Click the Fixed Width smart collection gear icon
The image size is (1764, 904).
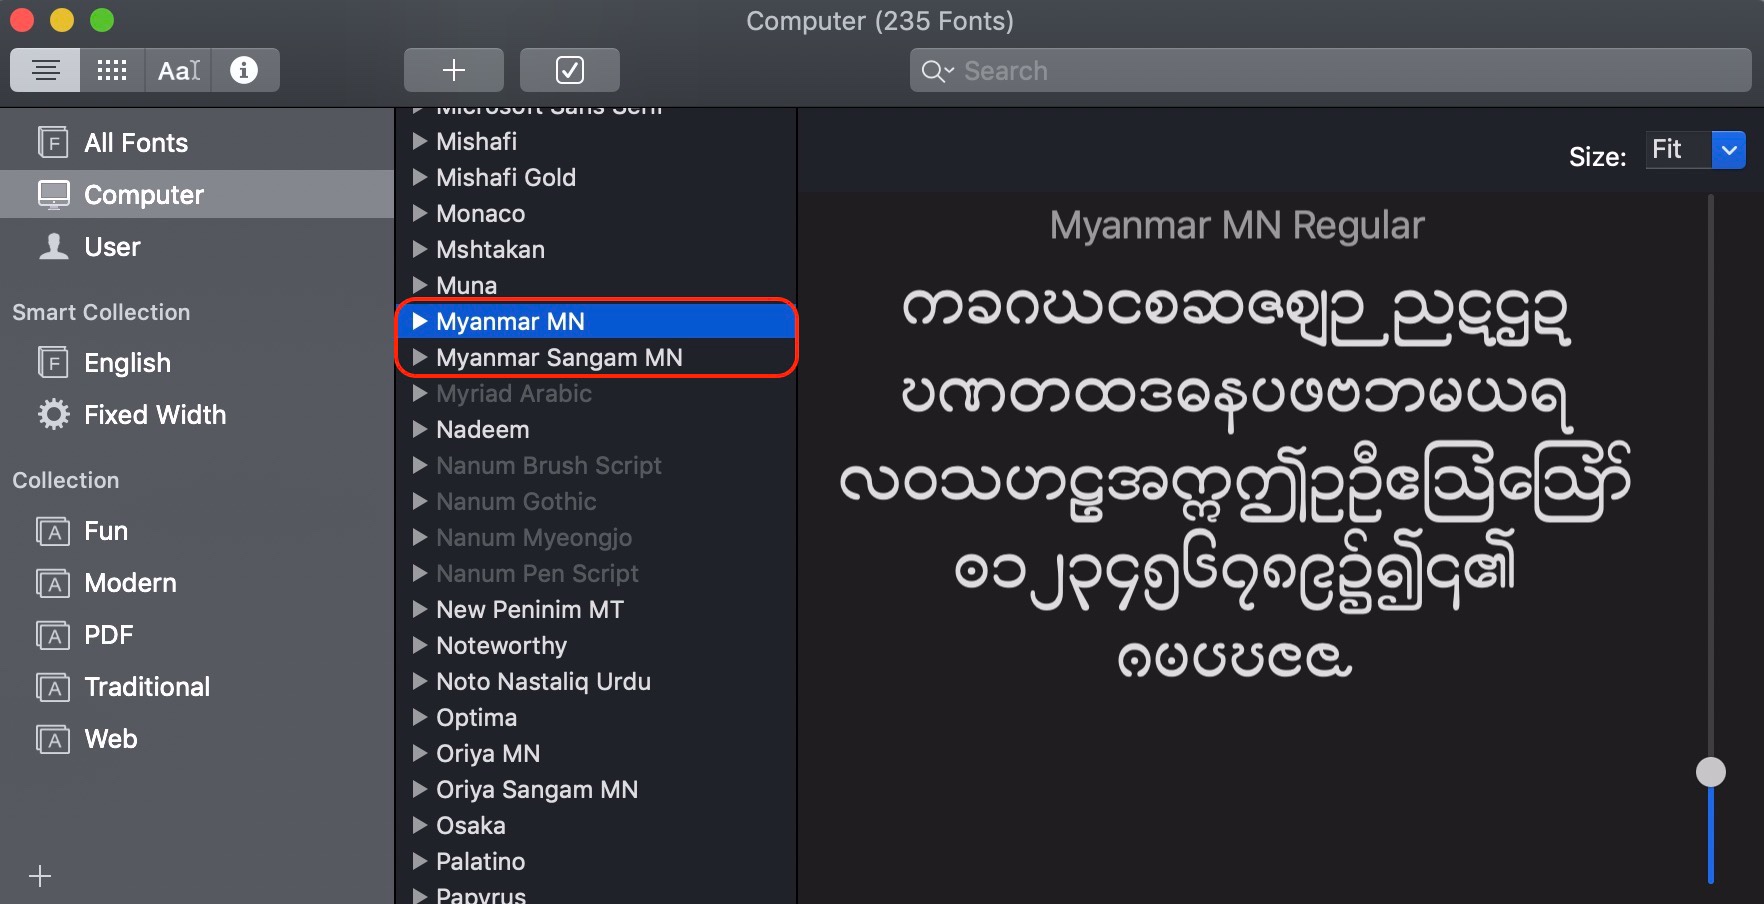[x=52, y=414]
